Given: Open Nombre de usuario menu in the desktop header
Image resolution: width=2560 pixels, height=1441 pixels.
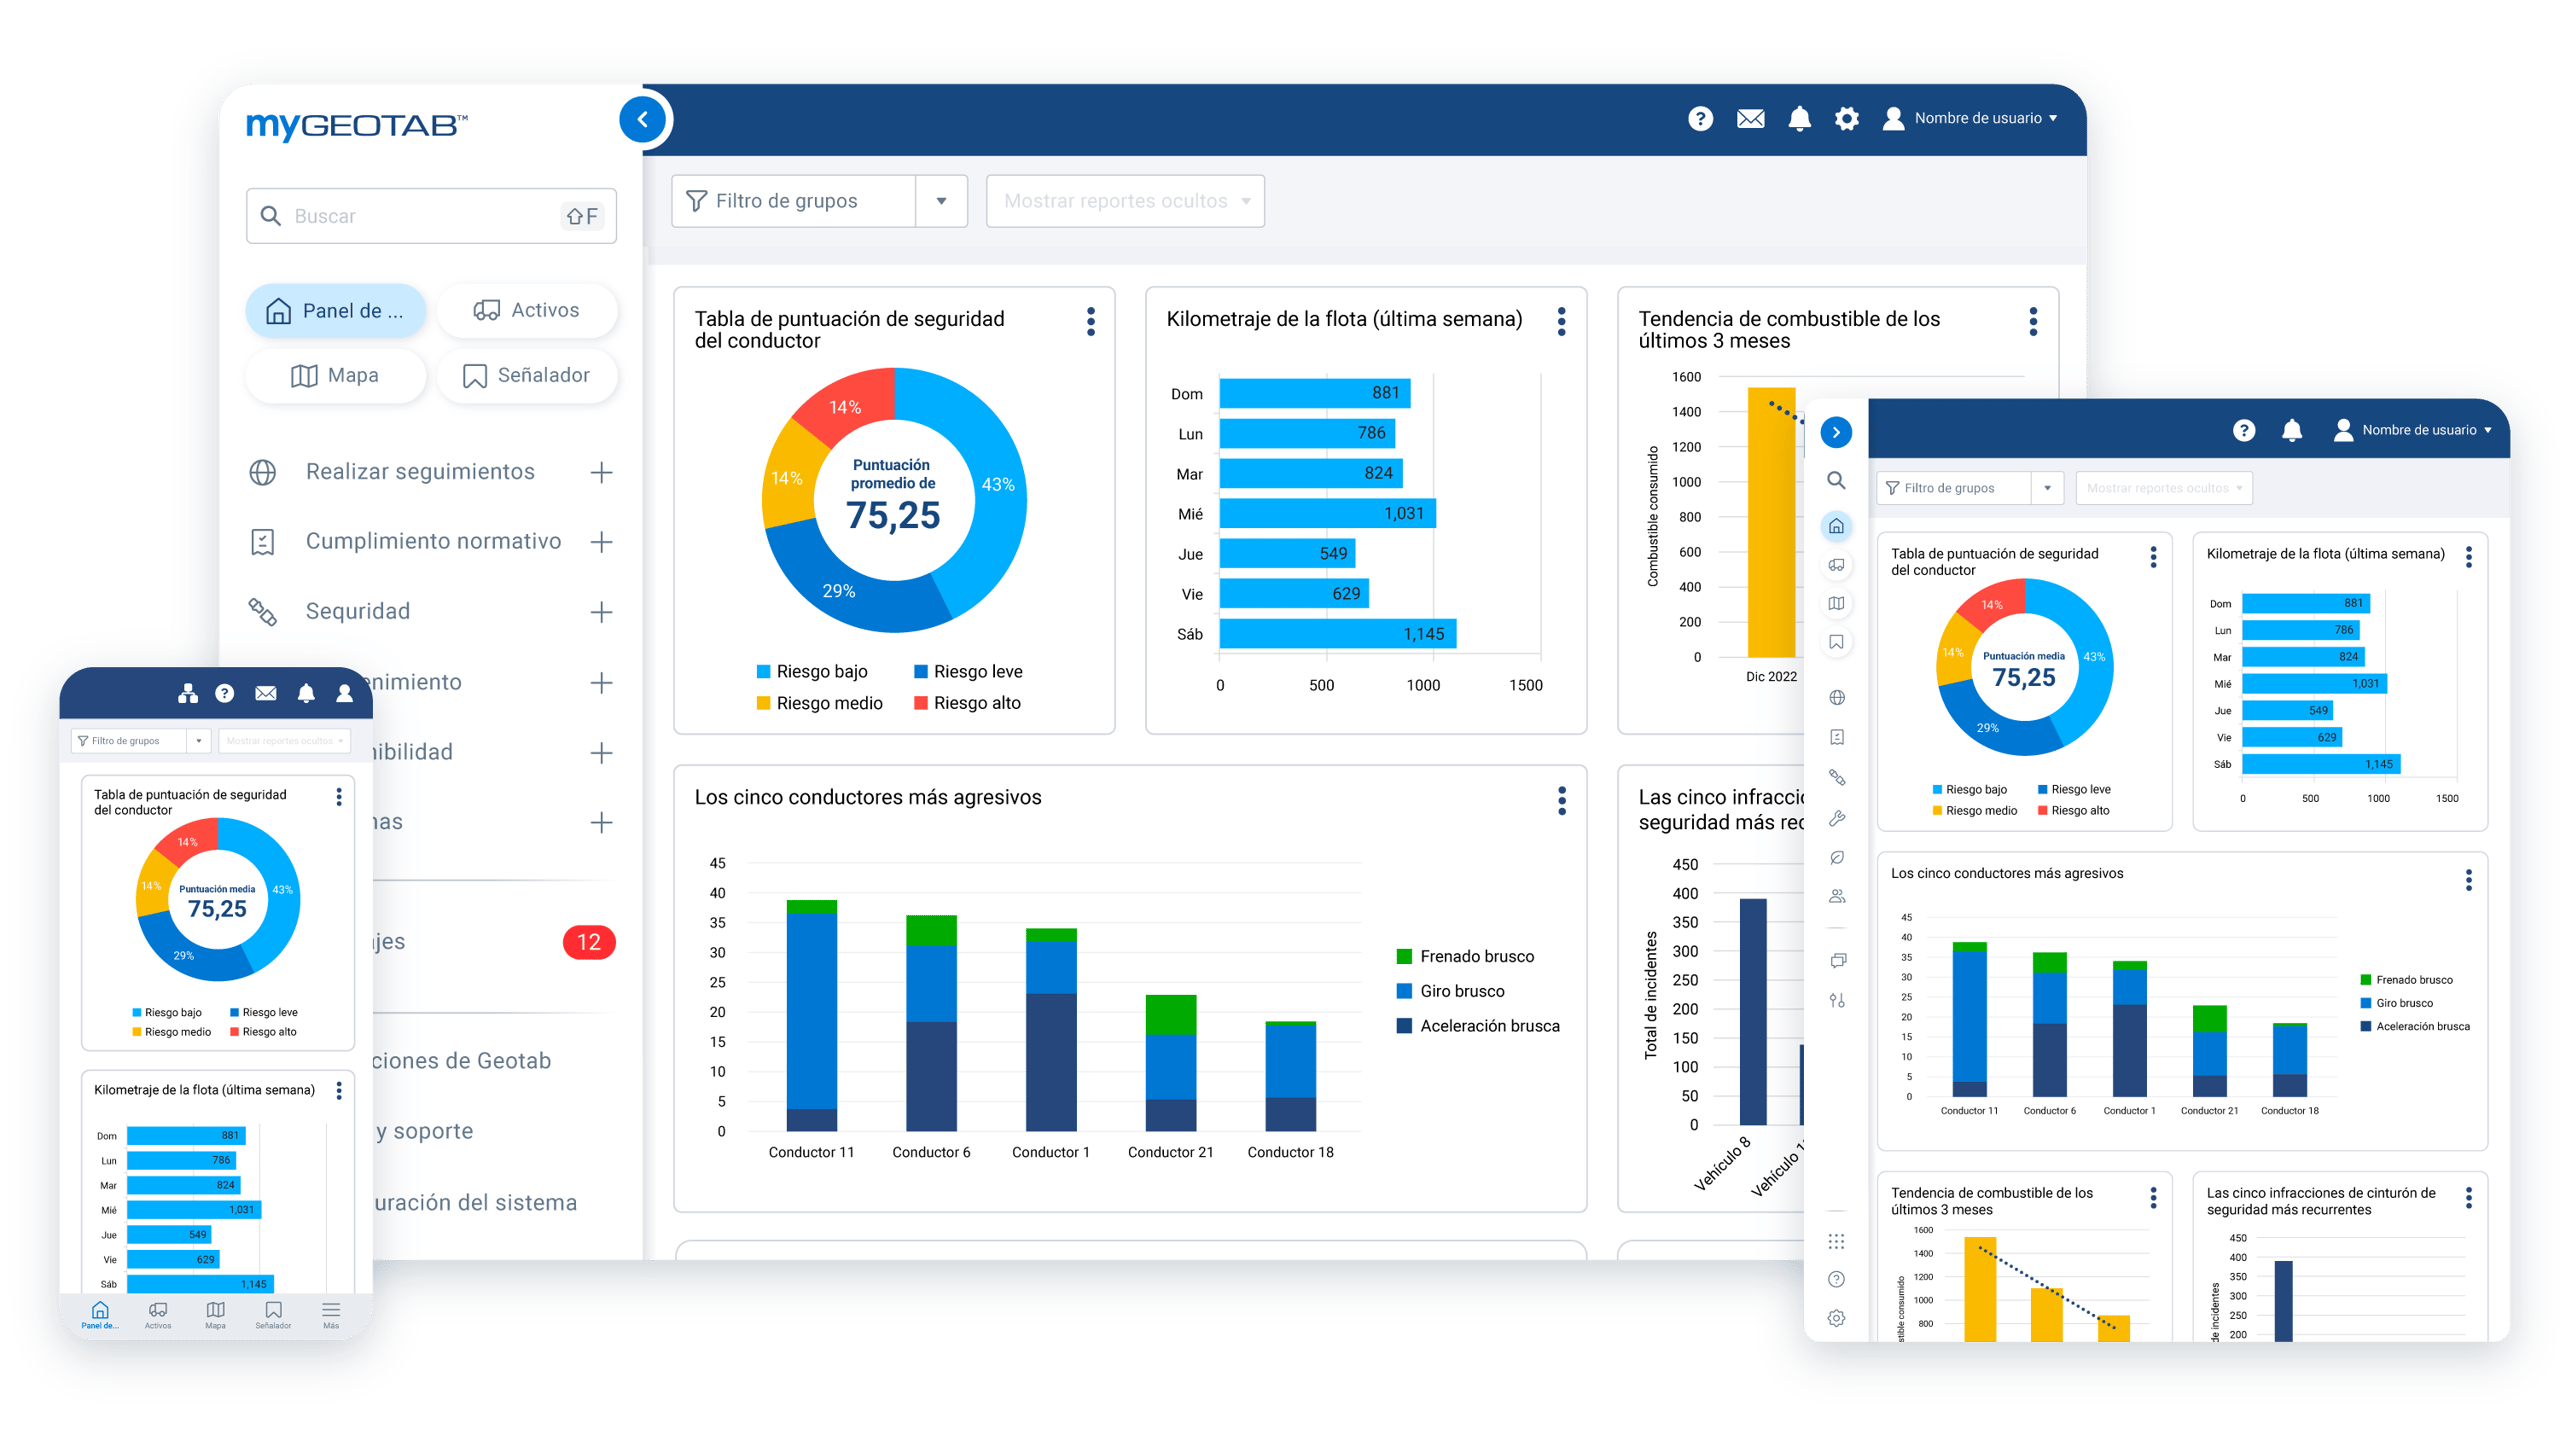Looking at the screenshot, I should coord(1968,119).
